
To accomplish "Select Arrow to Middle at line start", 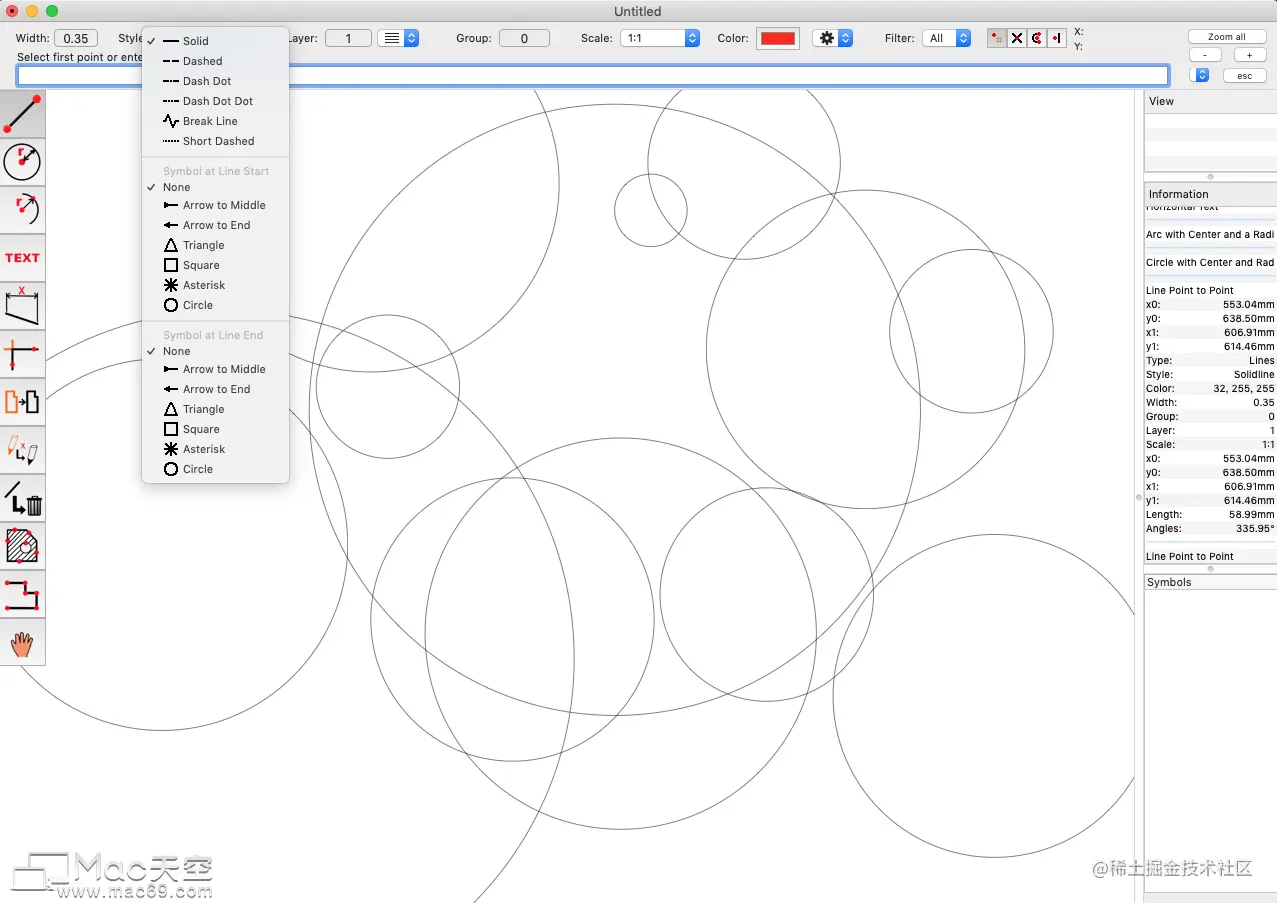I will click(x=215, y=205).
